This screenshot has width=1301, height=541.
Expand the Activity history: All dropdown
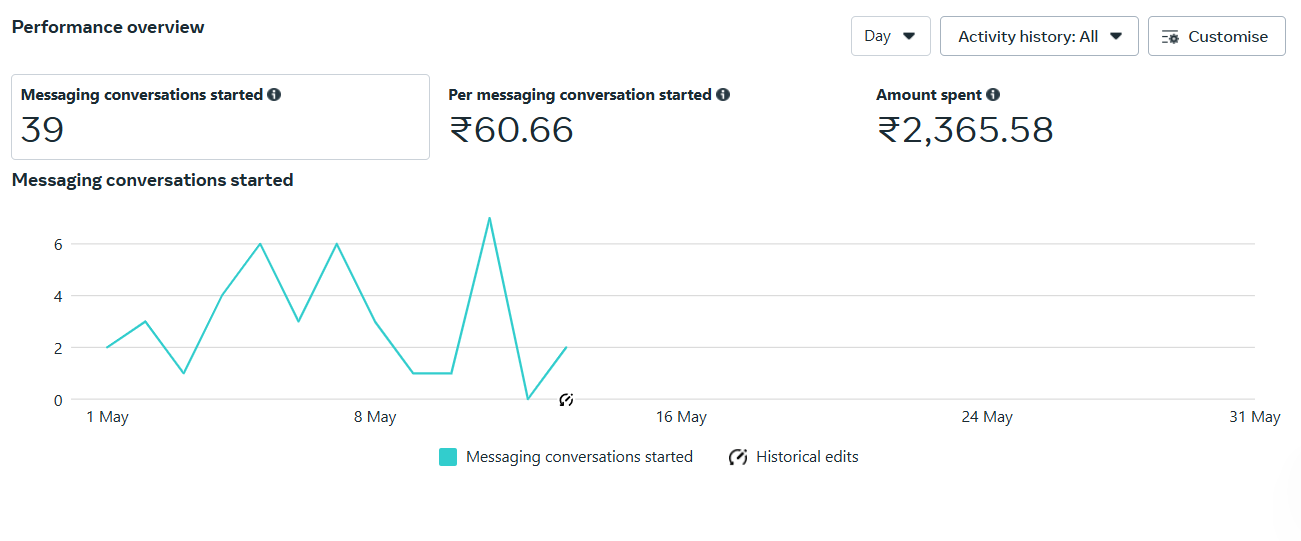tap(1039, 36)
